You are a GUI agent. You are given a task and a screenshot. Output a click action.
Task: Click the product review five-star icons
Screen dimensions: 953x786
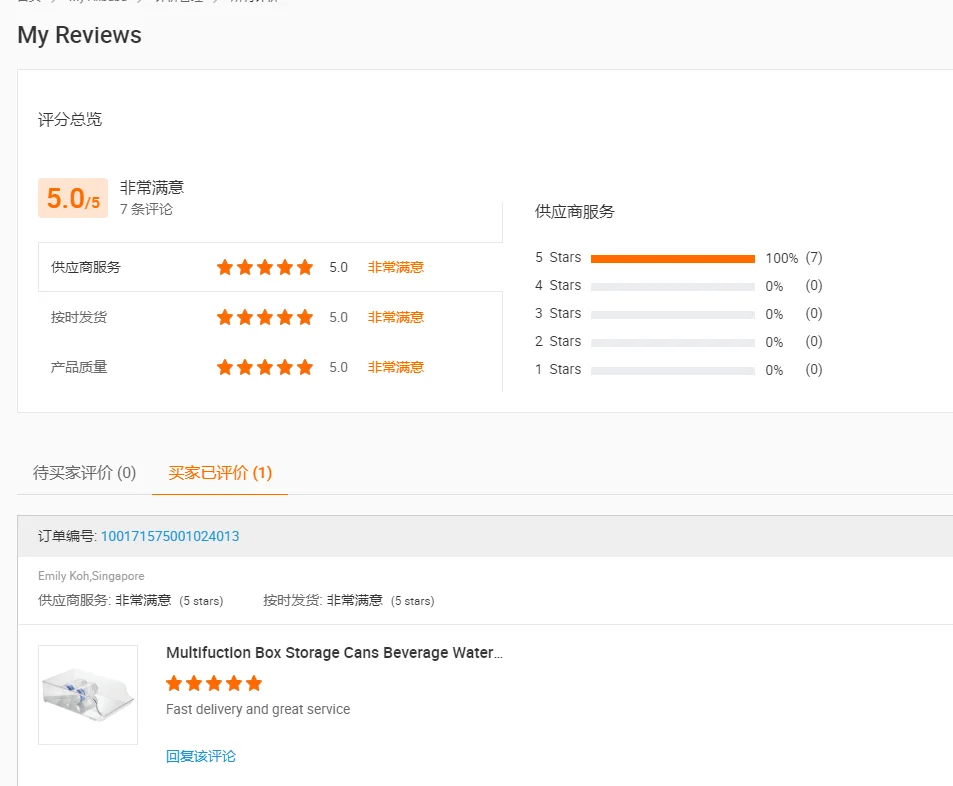coord(214,683)
